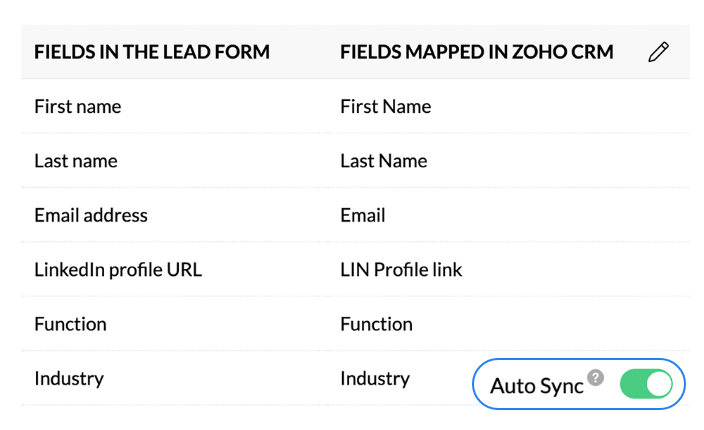Image resolution: width=704 pixels, height=430 pixels.
Task: Select the Function CRM mapped field
Action: (x=376, y=324)
